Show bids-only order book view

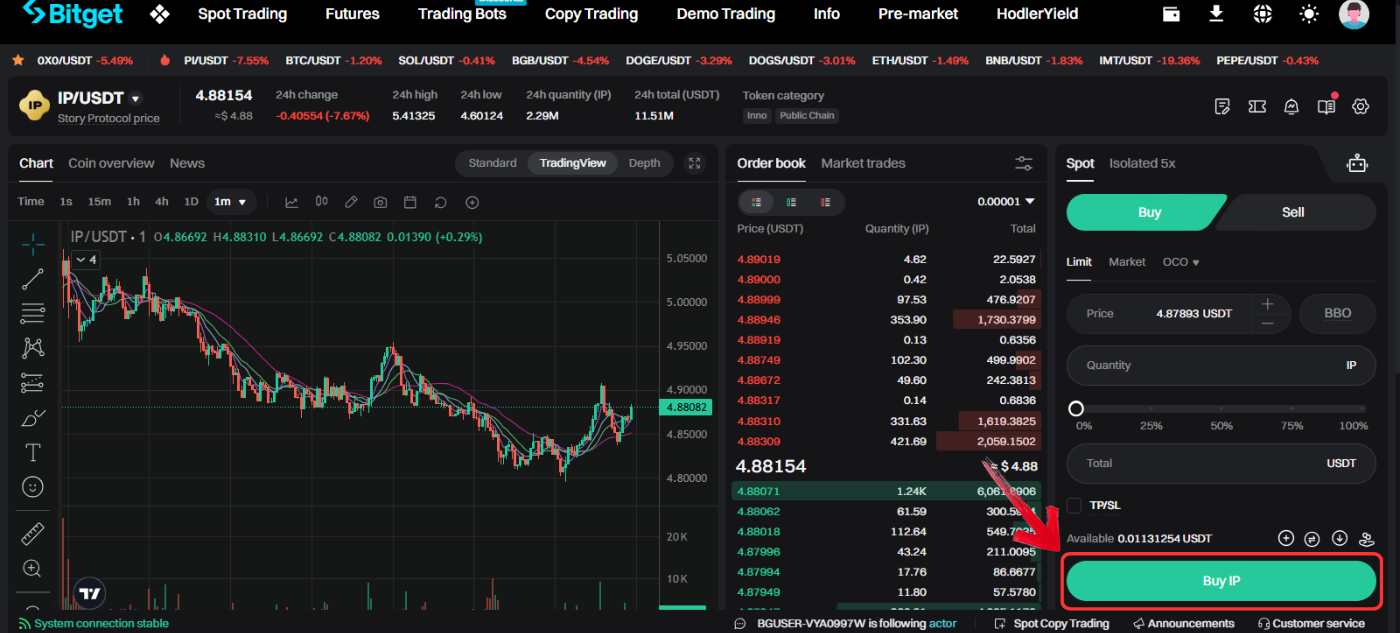(x=791, y=202)
